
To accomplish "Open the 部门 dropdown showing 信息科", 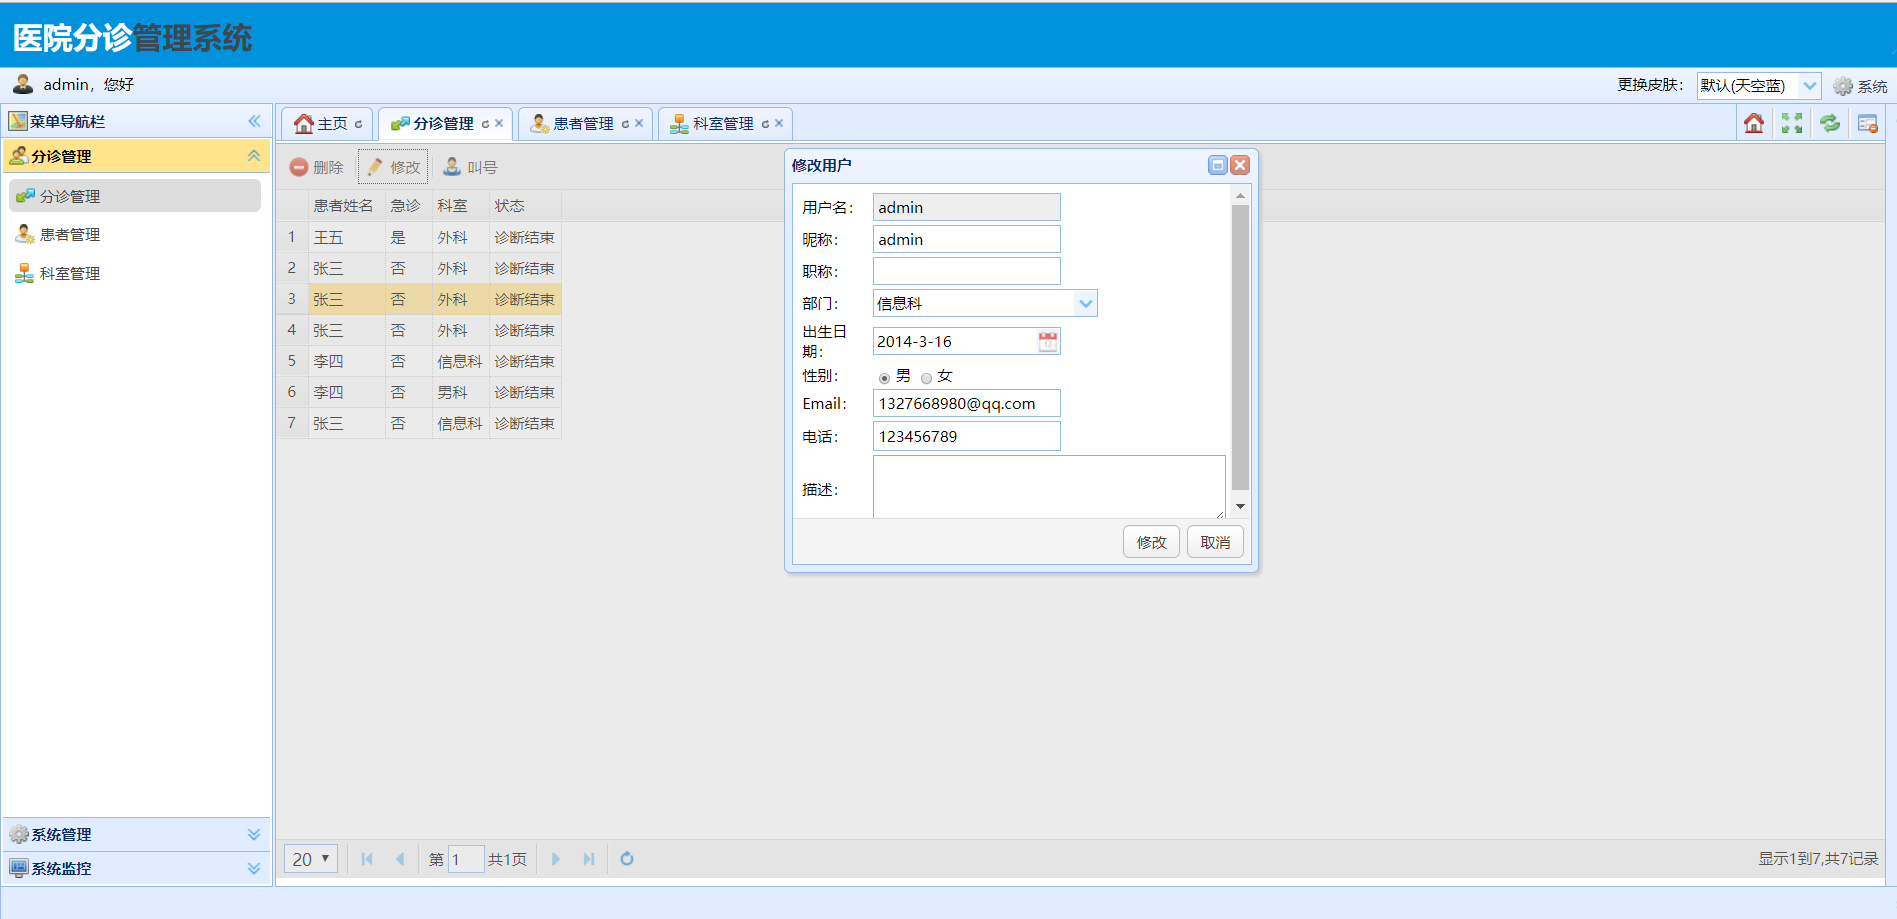I will click(1085, 303).
